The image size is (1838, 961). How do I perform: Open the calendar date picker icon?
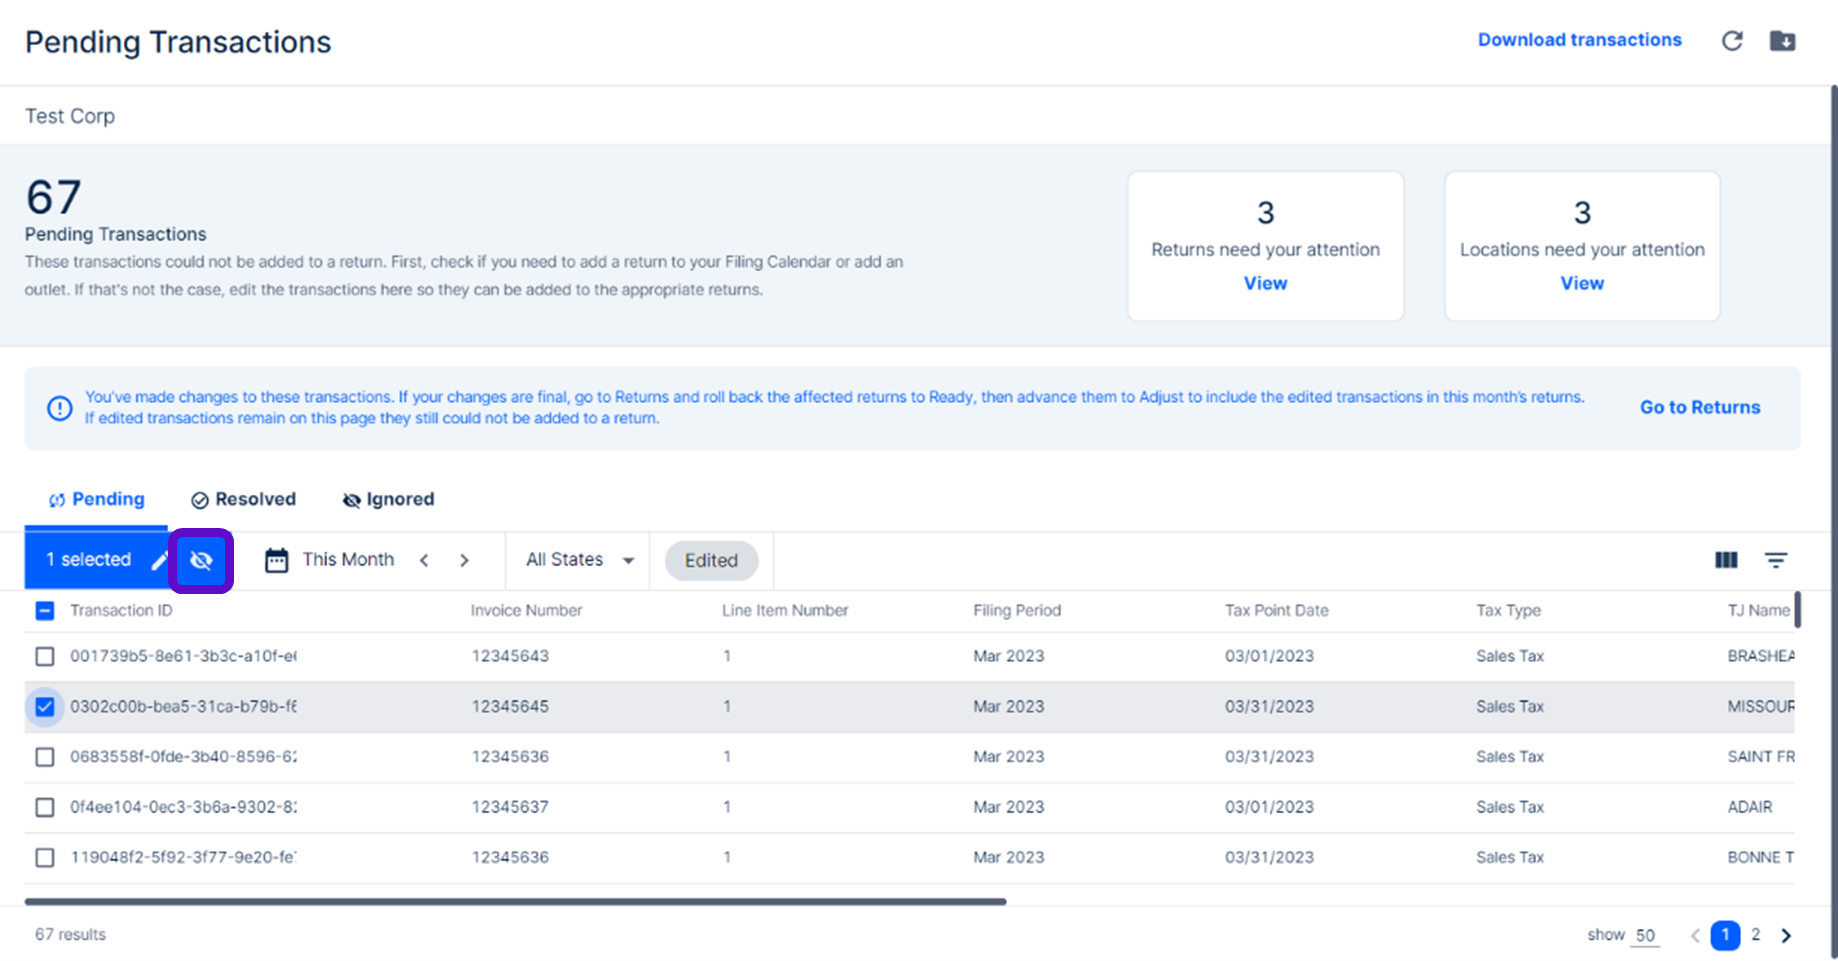point(276,560)
